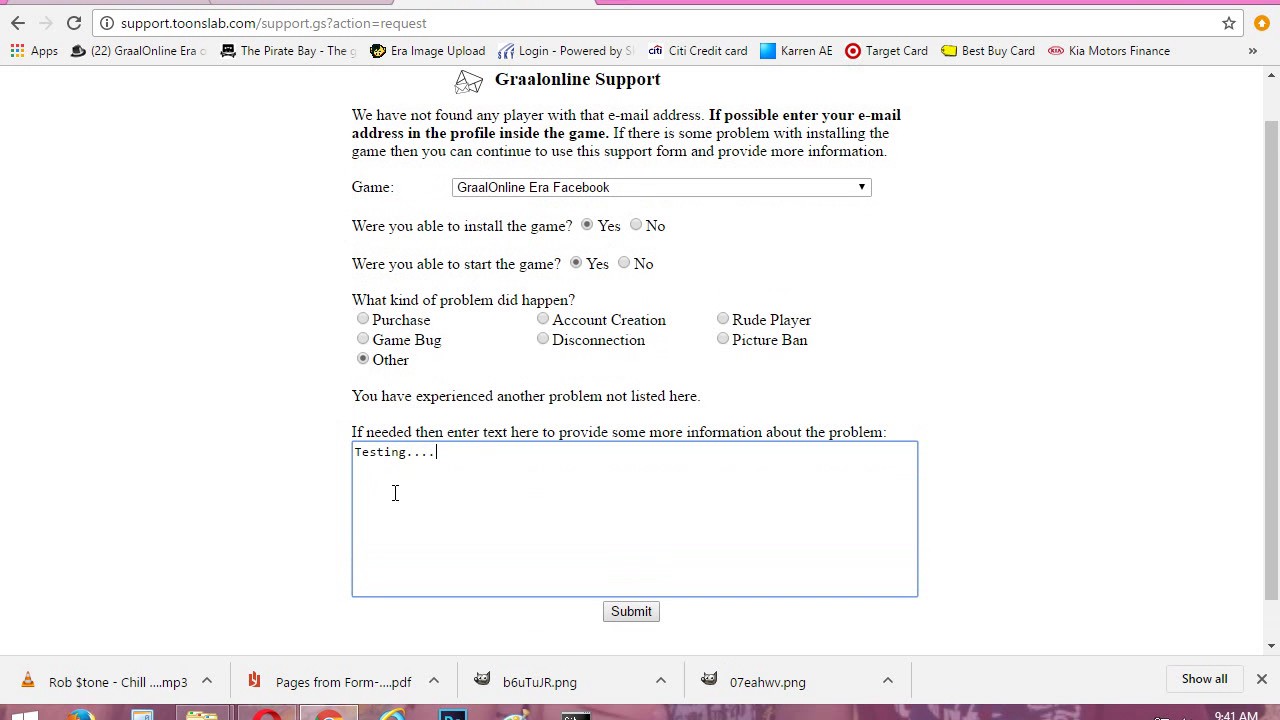Open the b6uTuJR.png download
1280x720 pixels.
526,682
